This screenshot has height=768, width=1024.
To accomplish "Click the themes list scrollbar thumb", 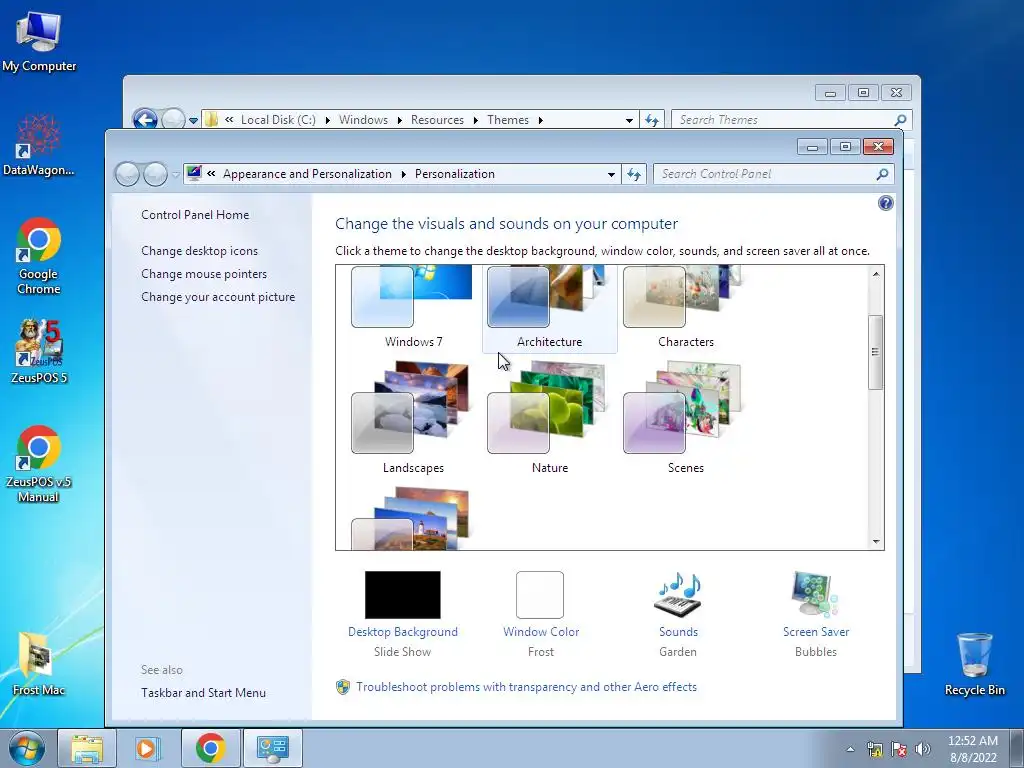I will tap(876, 352).
